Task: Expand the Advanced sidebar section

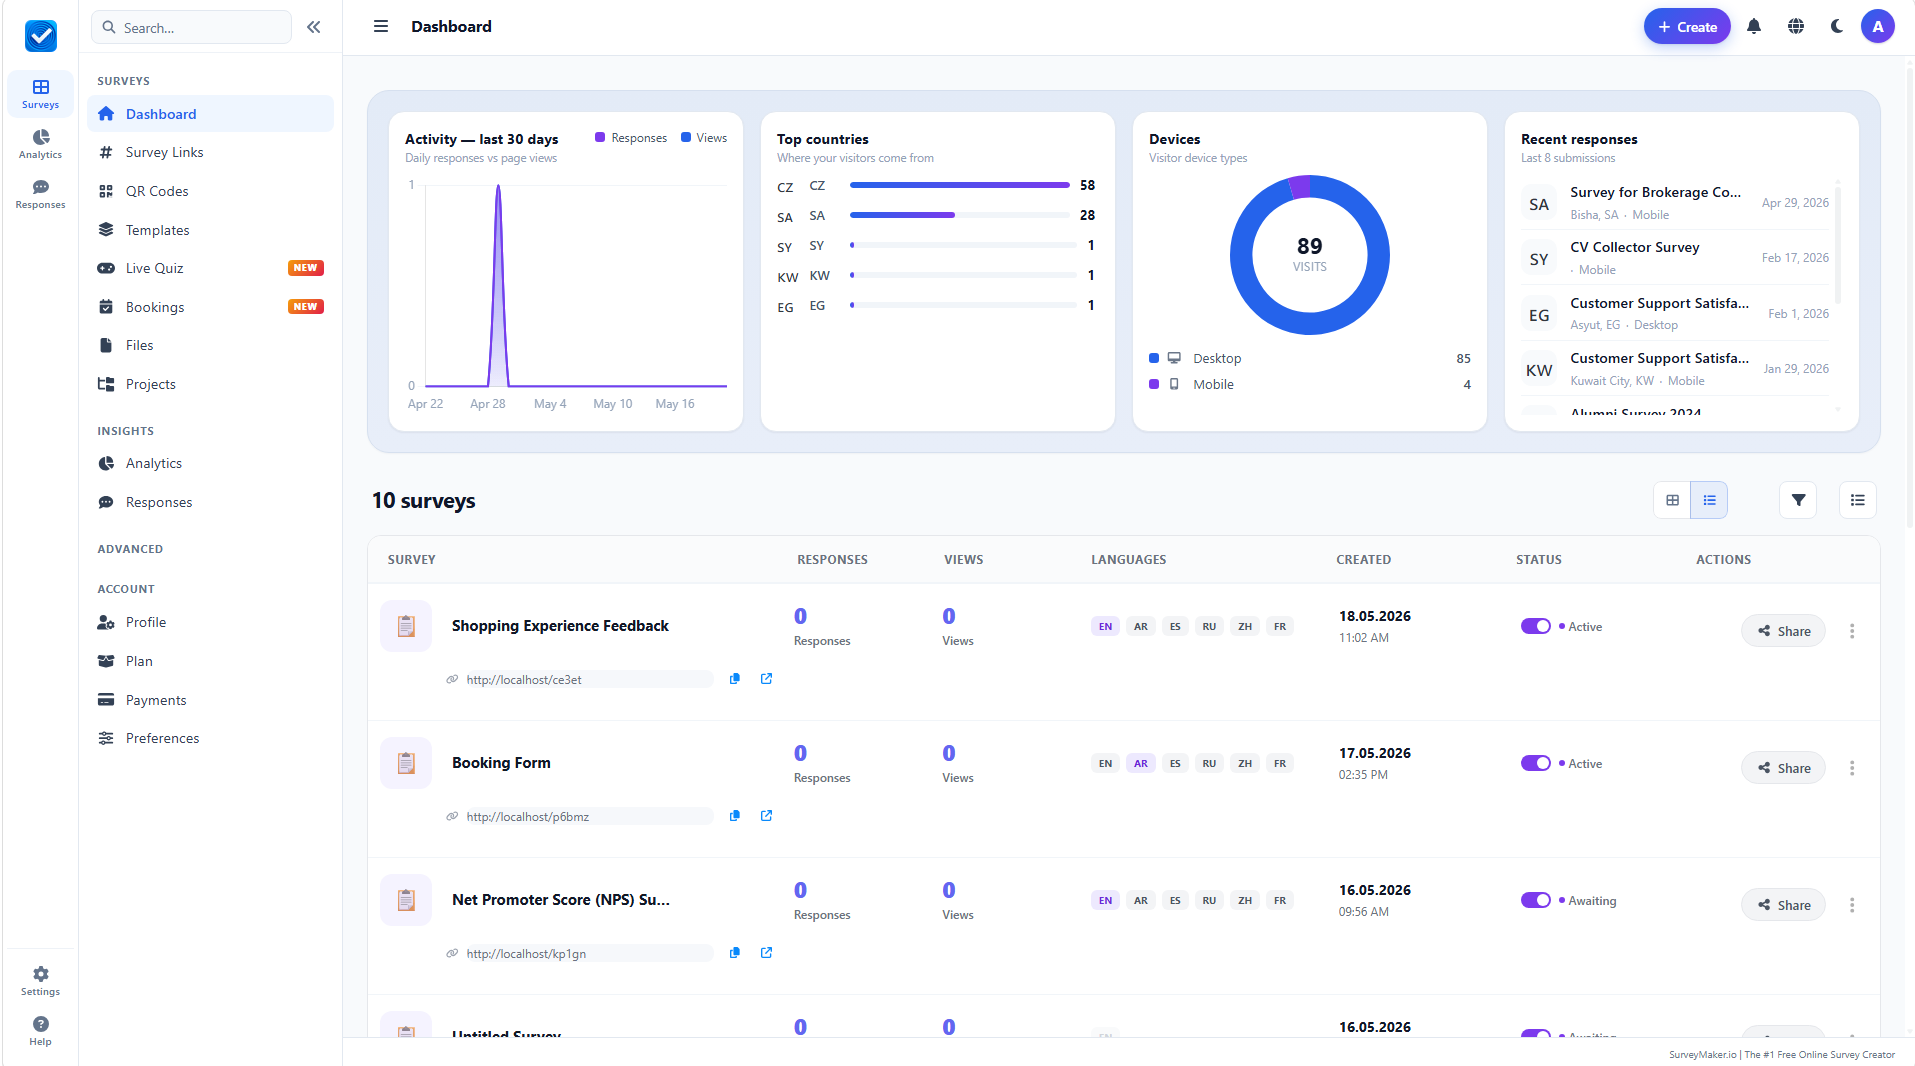Action: coord(130,549)
